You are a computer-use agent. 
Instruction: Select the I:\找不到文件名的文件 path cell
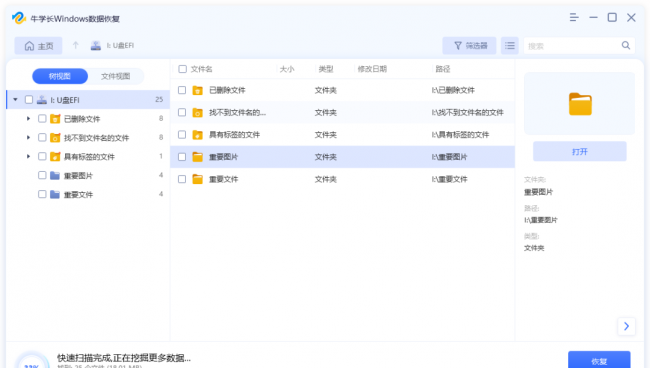click(468, 112)
